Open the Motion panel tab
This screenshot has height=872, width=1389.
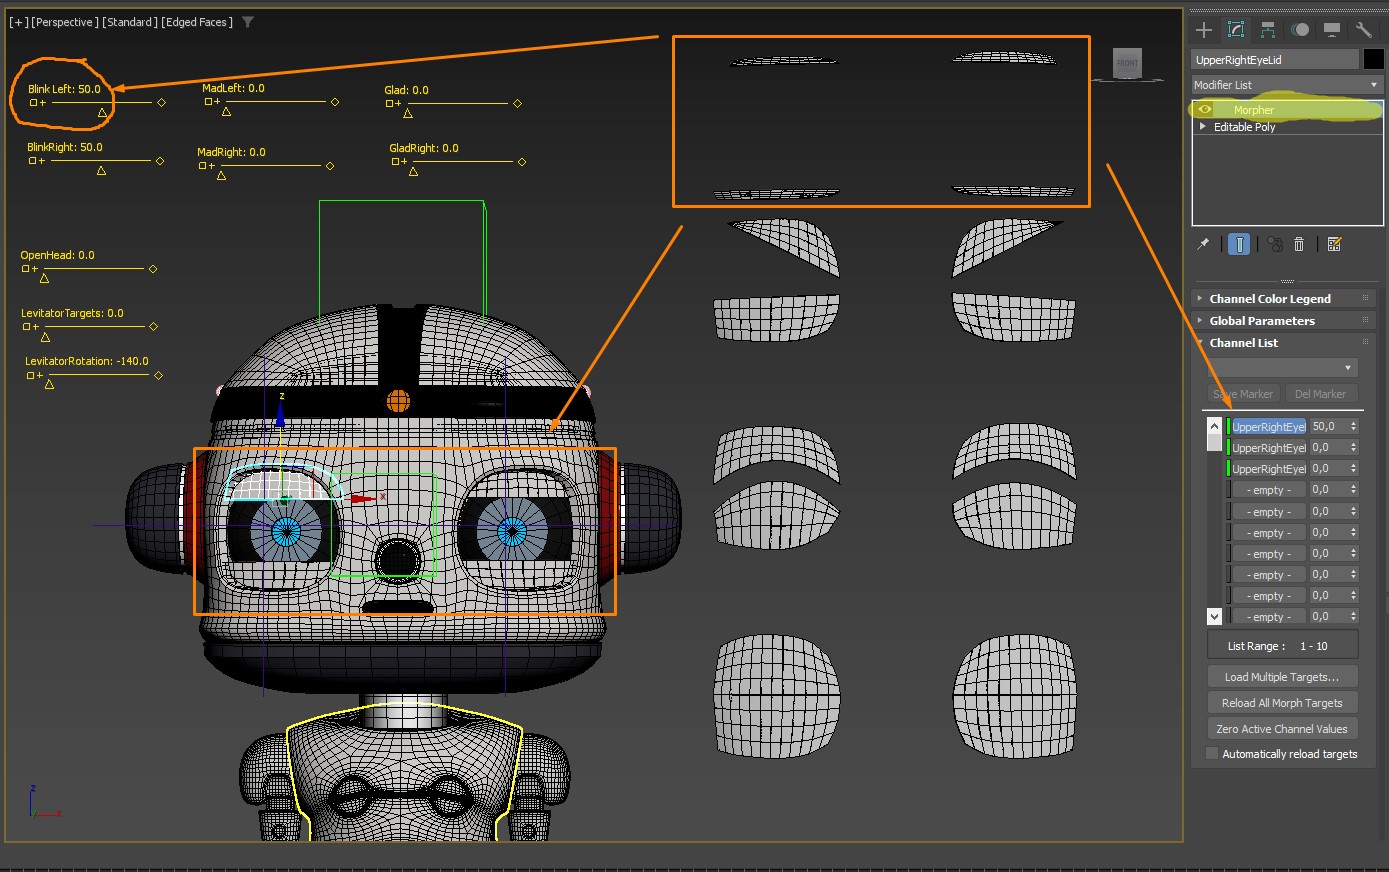tap(1300, 30)
